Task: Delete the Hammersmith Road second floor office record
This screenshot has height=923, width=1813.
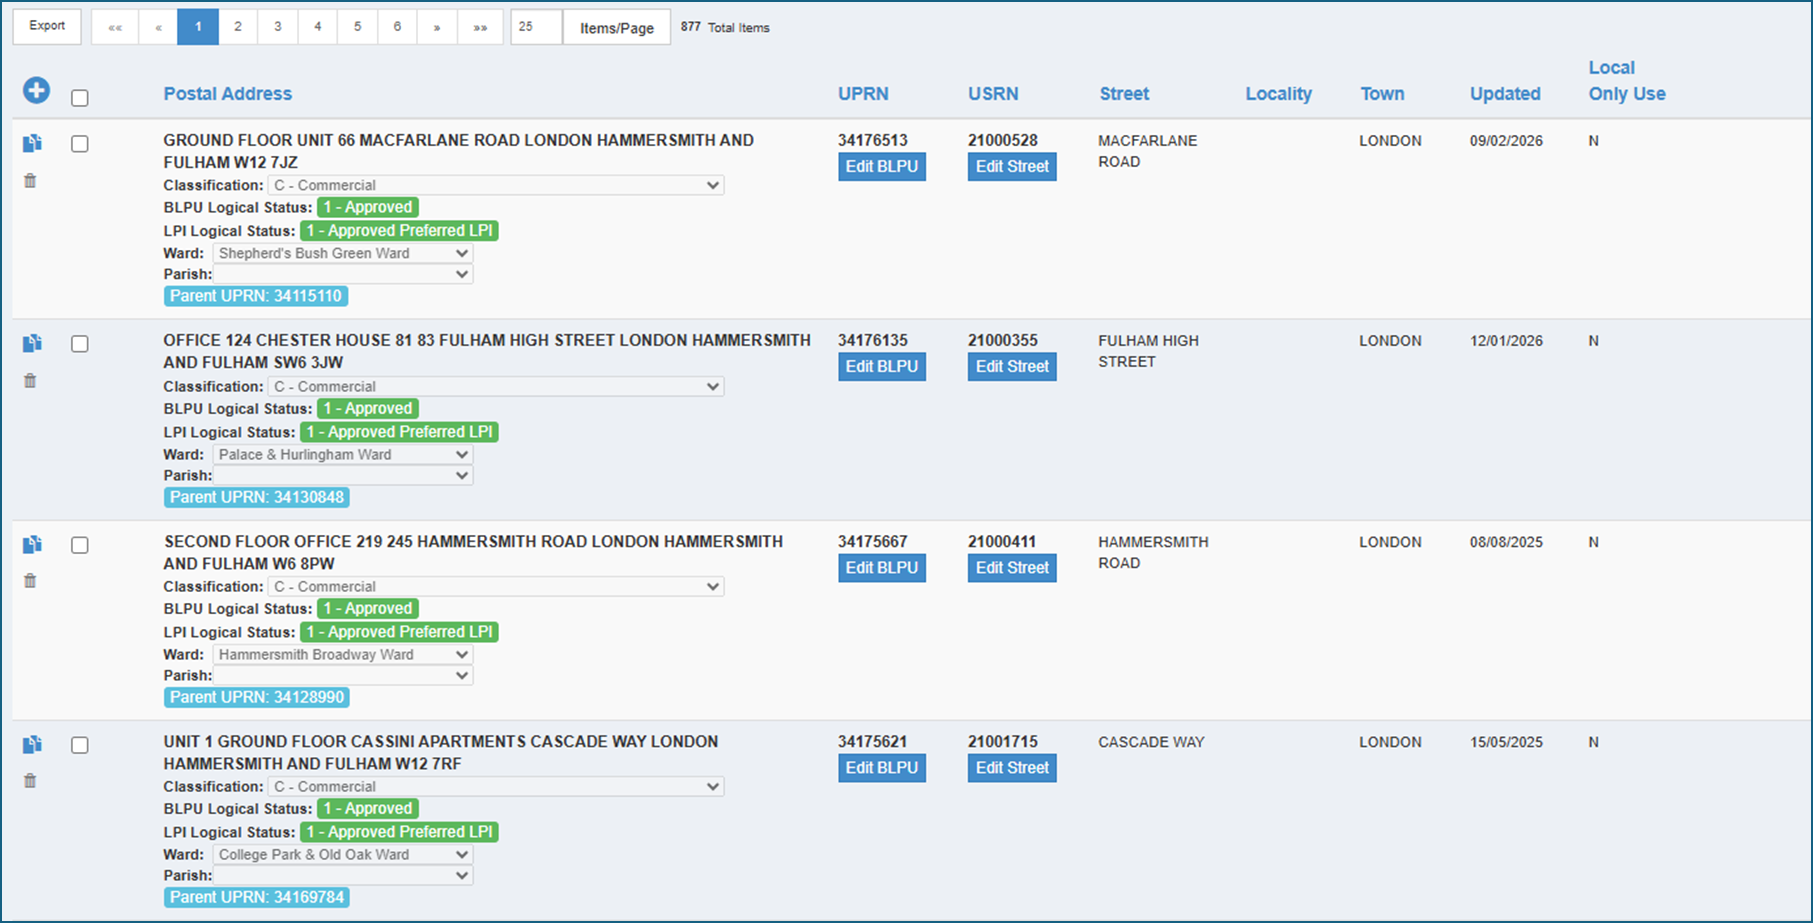Action: 30,581
